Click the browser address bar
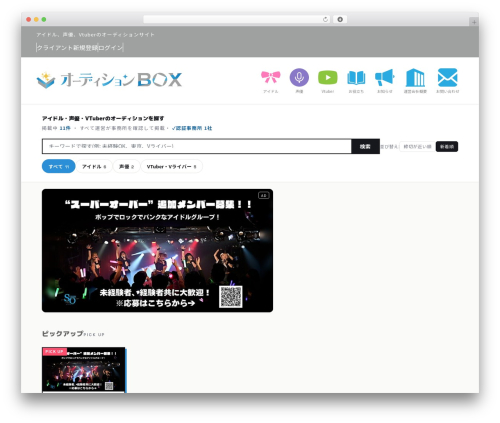500x423 pixels. coord(236,19)
